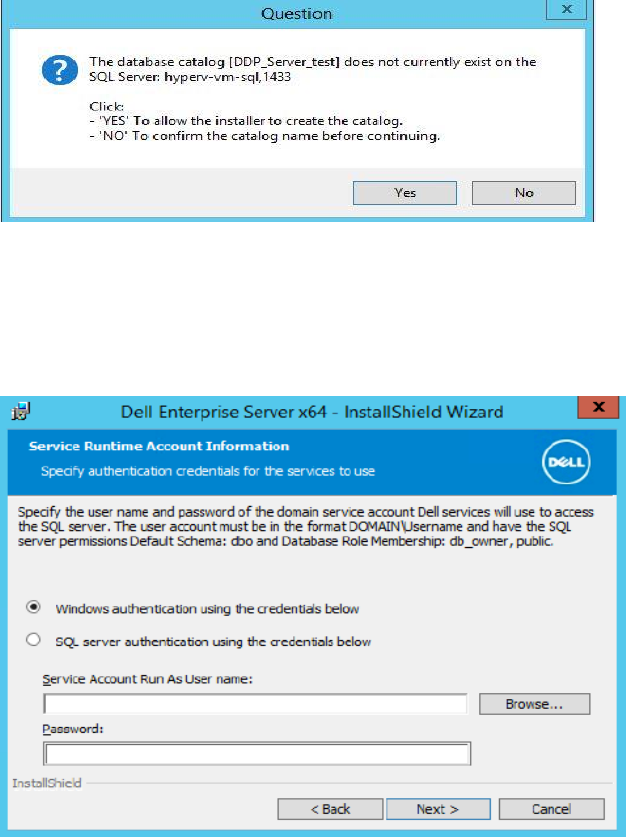Go back with the < Back button
The width and height of the screenshot is (626, 837).
(330, 809)
